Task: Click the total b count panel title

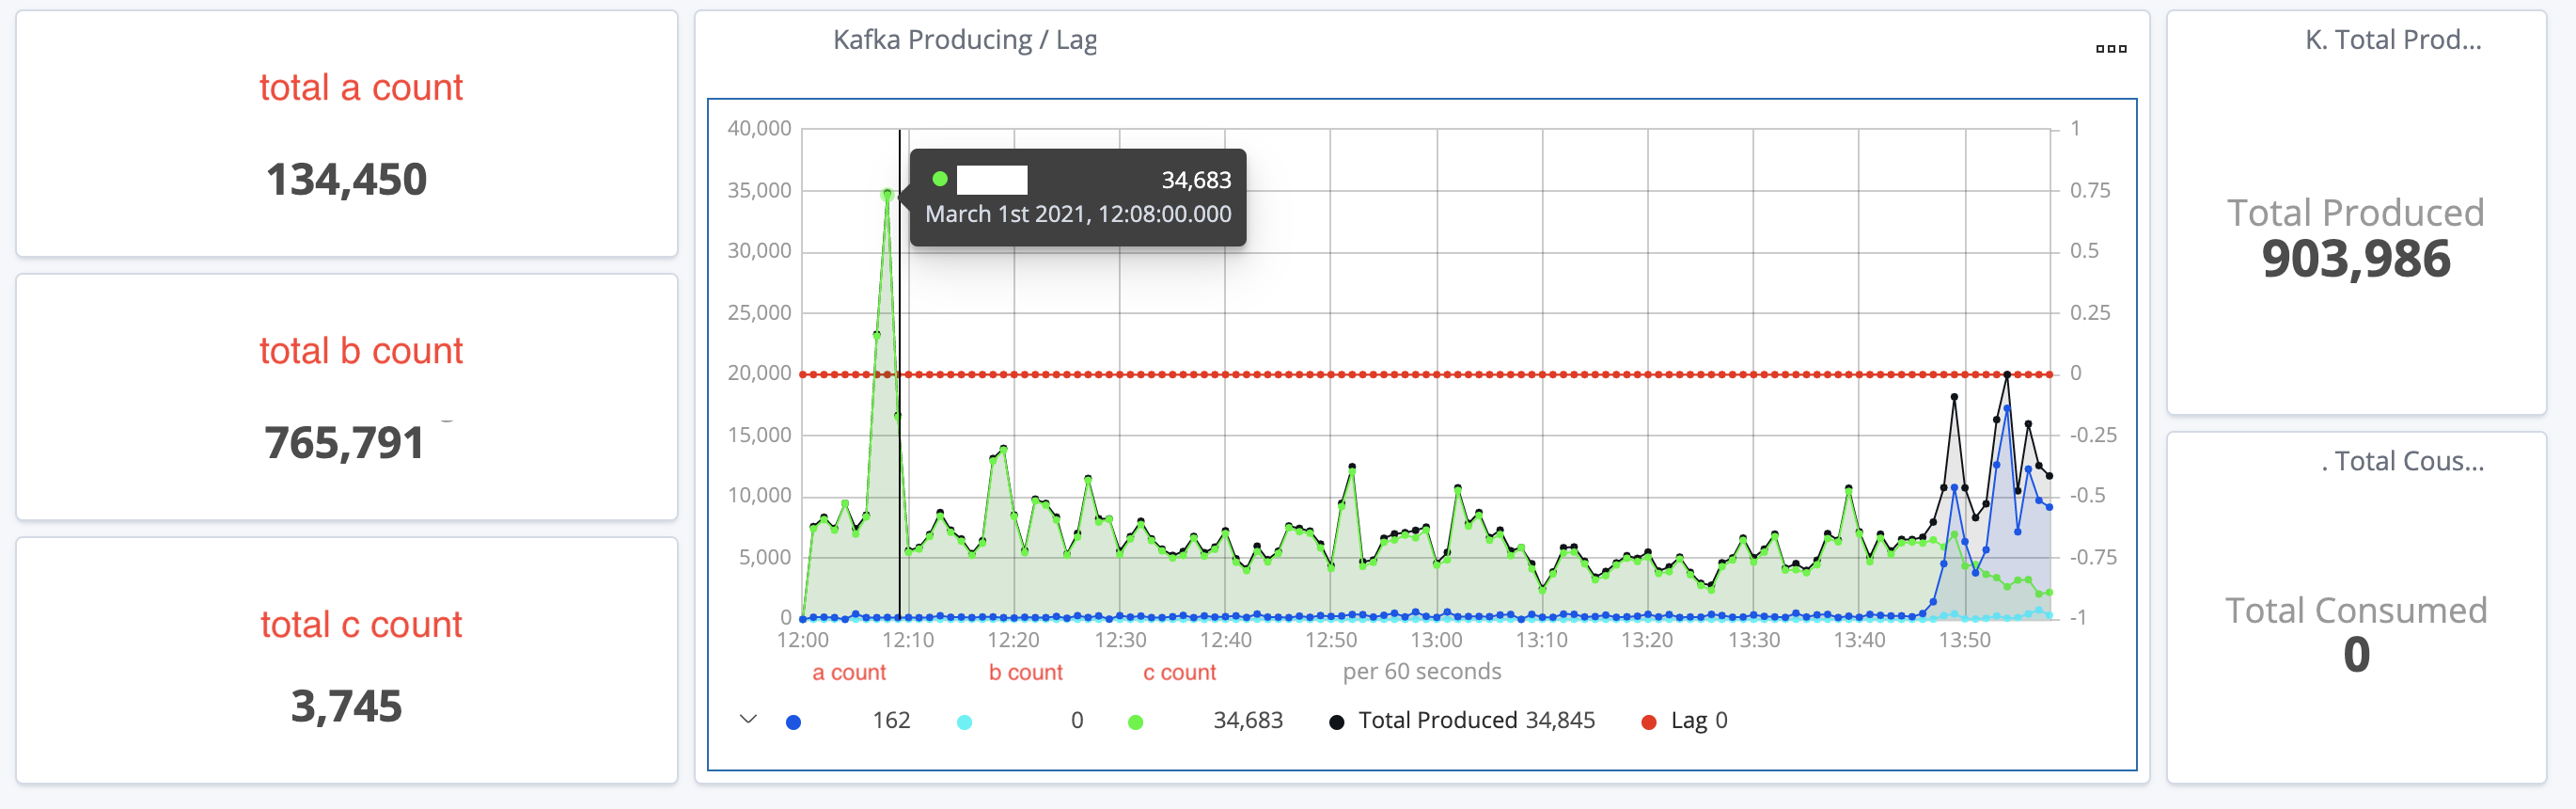Action: (361, 351)
